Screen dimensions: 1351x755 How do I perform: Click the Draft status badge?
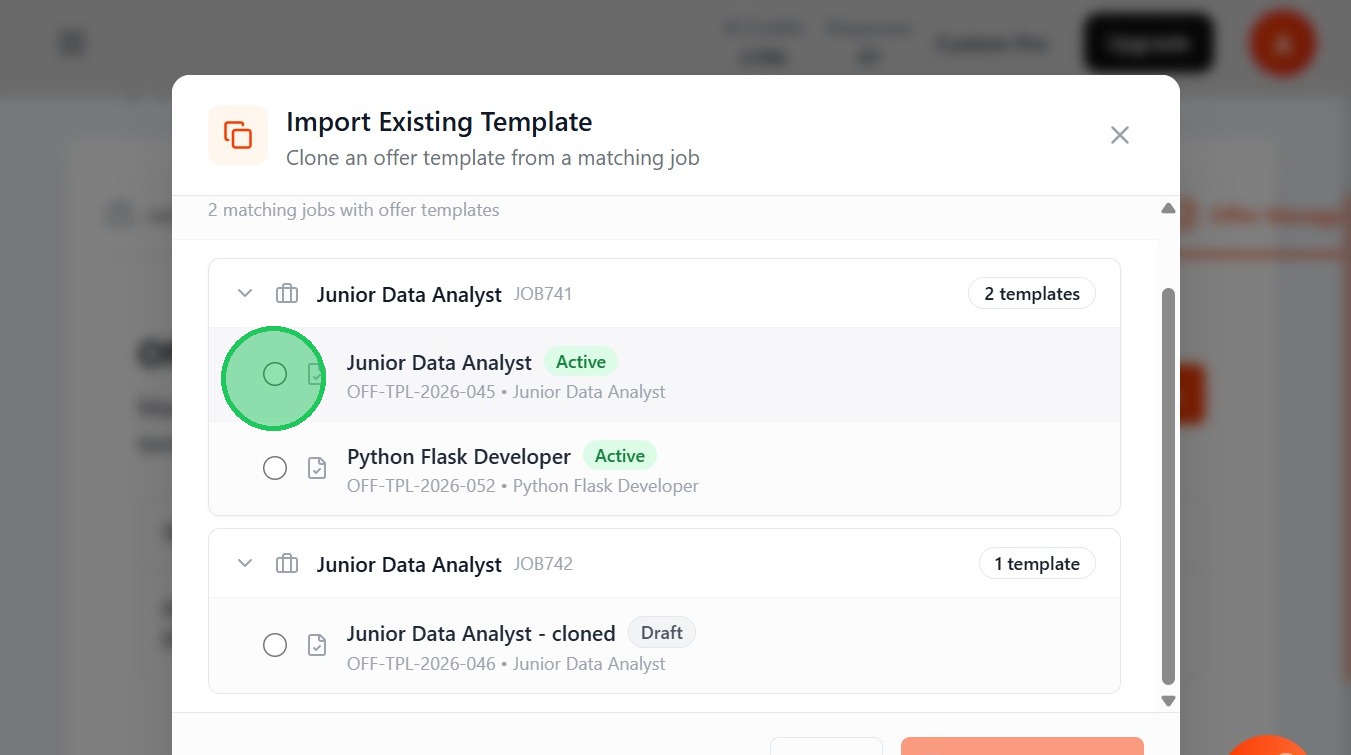coord(661,633)
